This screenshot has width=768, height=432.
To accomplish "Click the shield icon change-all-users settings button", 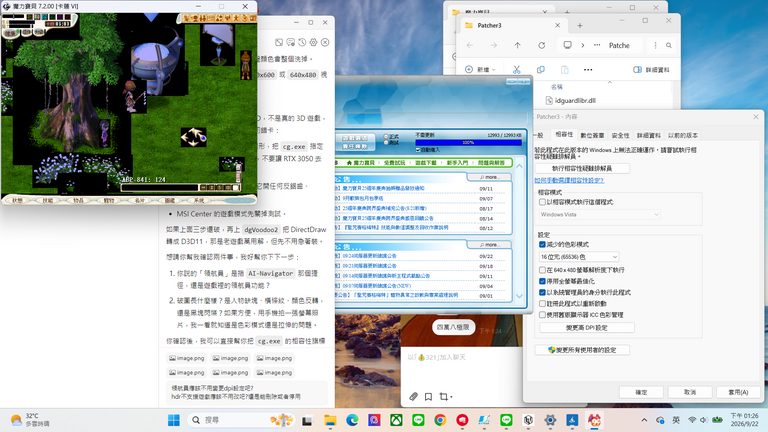I will click(582, 350).
